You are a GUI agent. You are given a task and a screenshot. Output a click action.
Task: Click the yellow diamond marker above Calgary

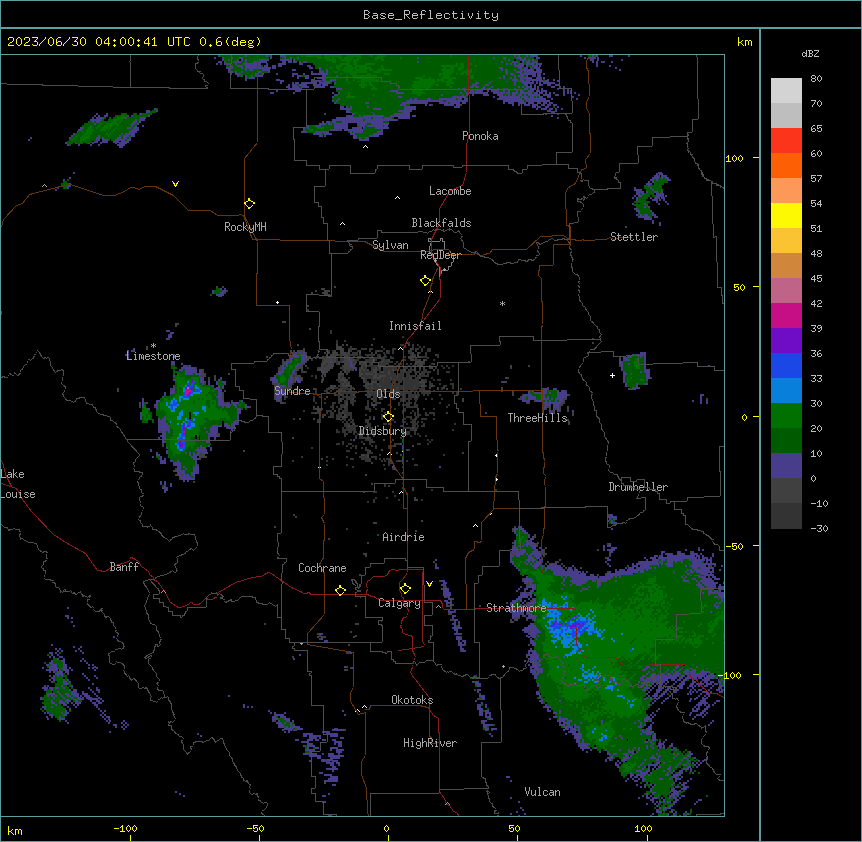click(x=405, y=589)
